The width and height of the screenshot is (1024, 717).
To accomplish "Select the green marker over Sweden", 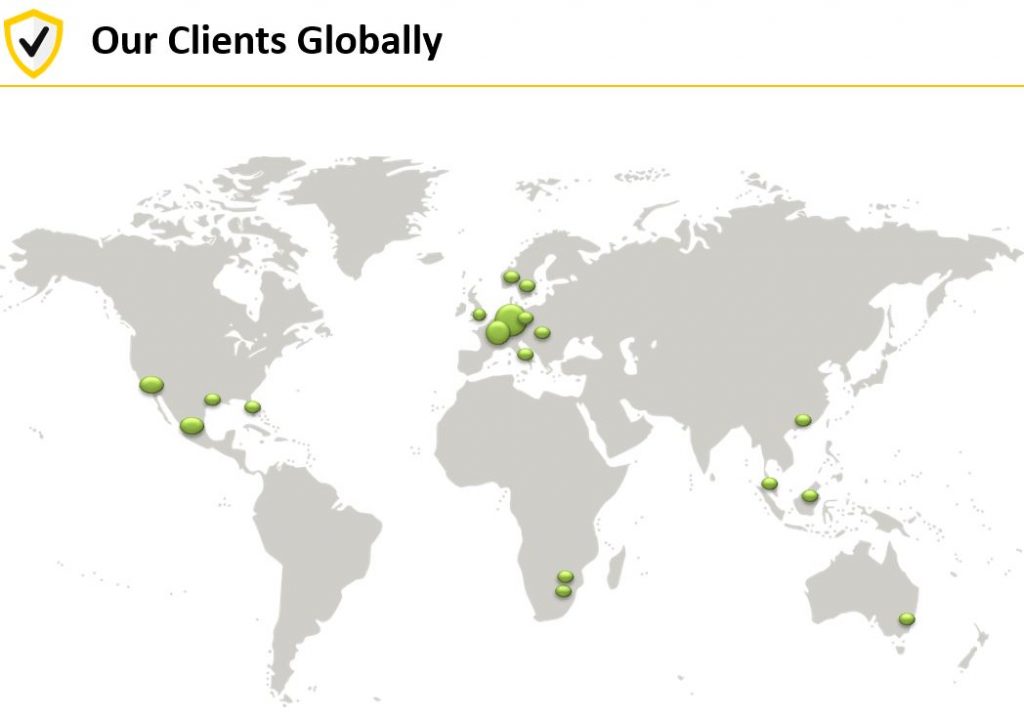I will [527, 285].
